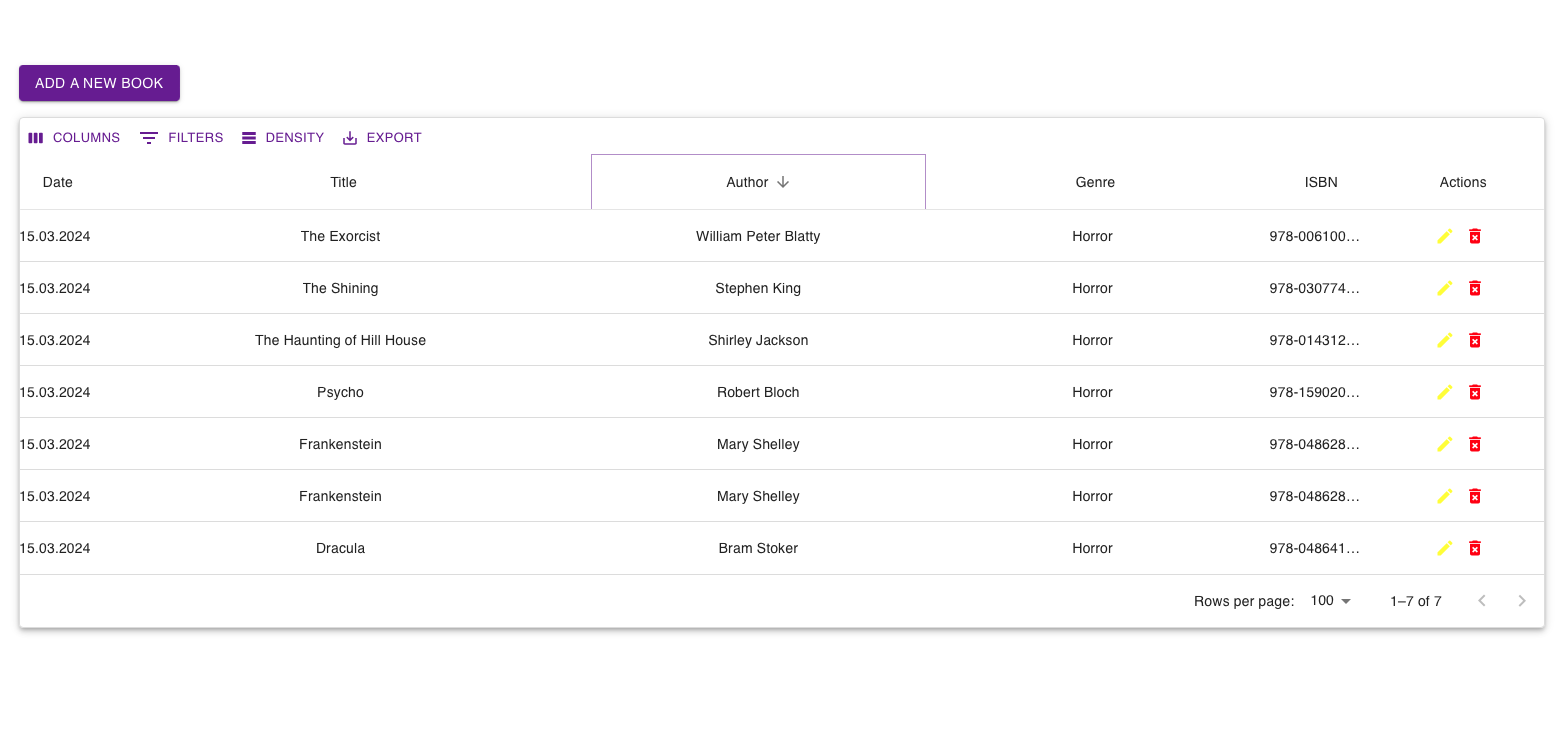This screenshot has width=1564, height=737.
Task: Delete The Haunting of Hill House row
Action: (1474, 340)
